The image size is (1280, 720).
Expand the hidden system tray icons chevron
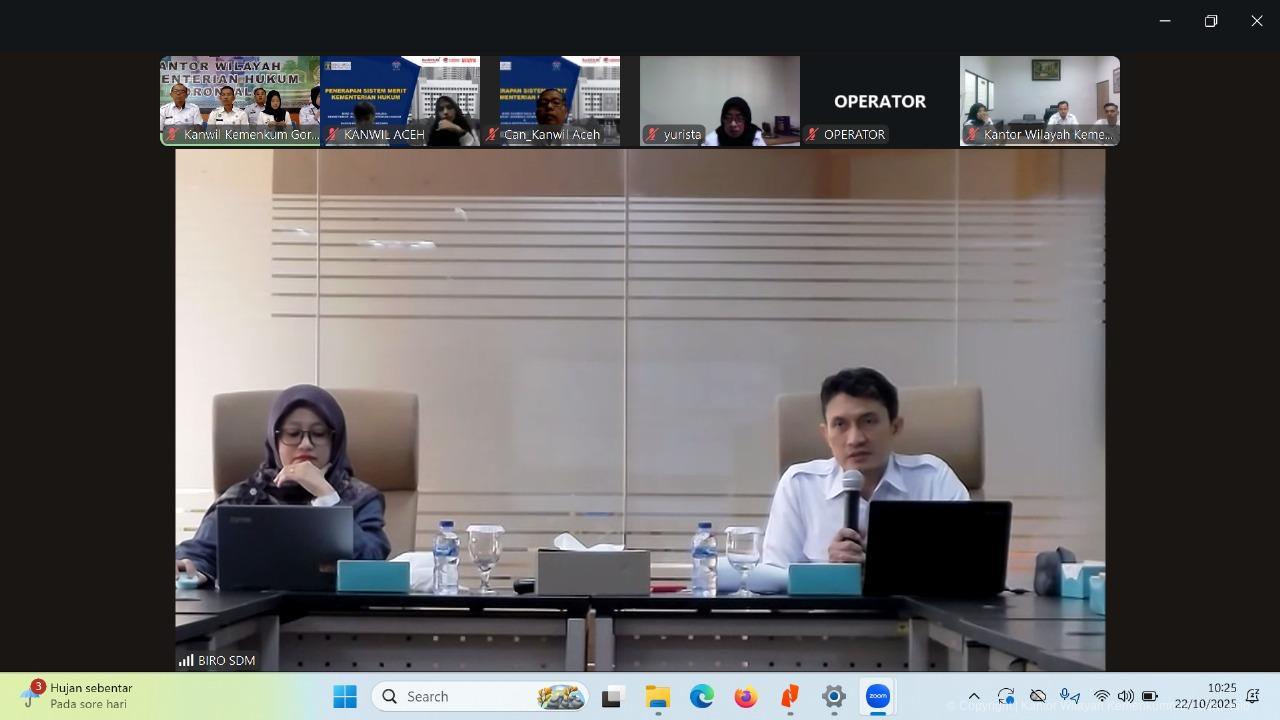coord(974,696)
